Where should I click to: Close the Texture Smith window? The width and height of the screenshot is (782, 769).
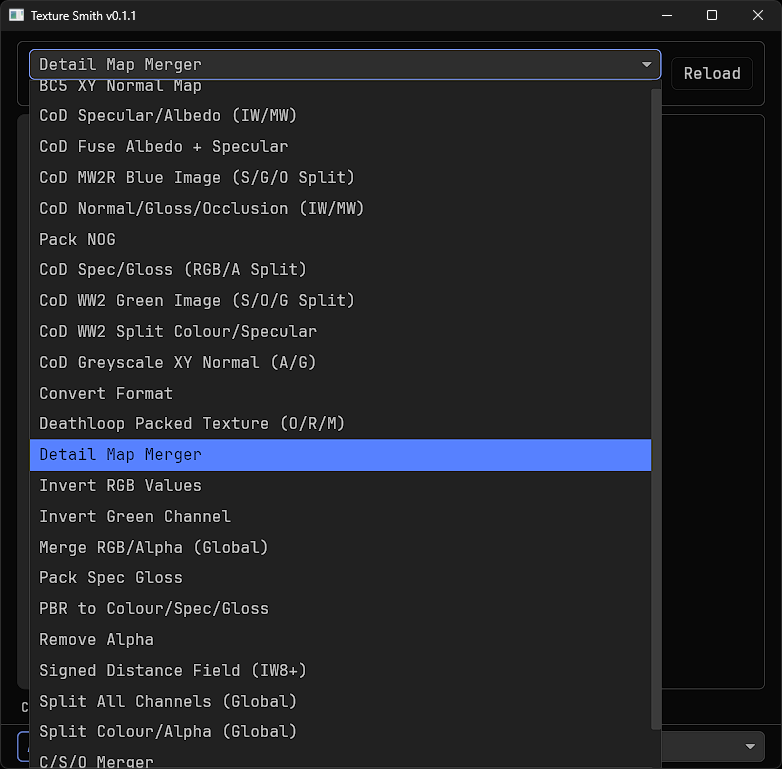pyautogui.click(x=758, y=15)
